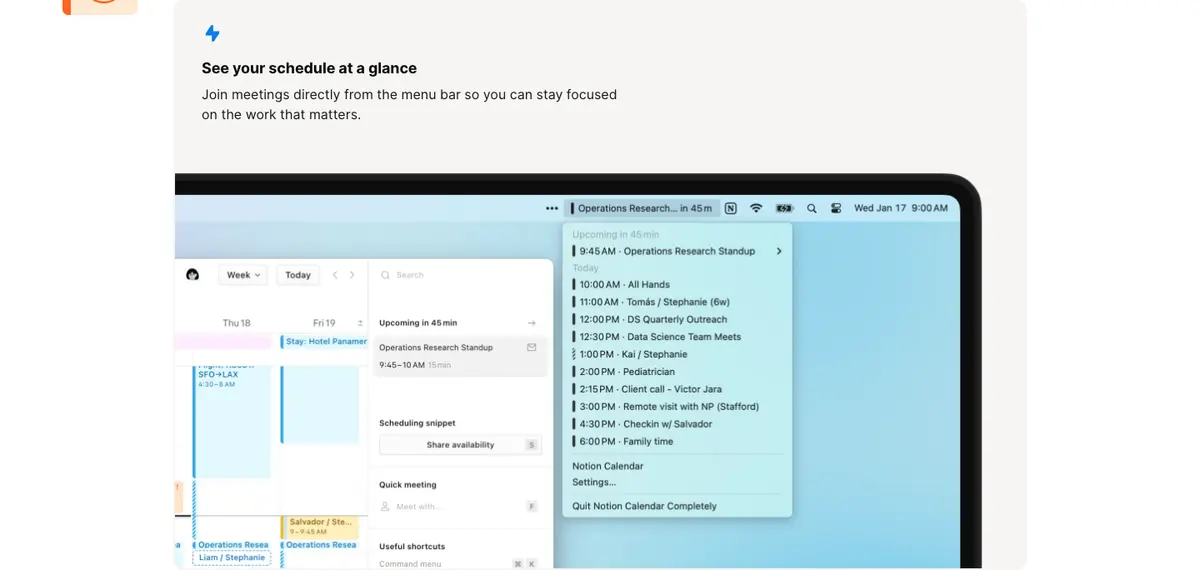Image resolution: width=1200 pixels, height=570 pixels.
Task: Click the Thu 18 day header
Action: [x=236, y=323]
